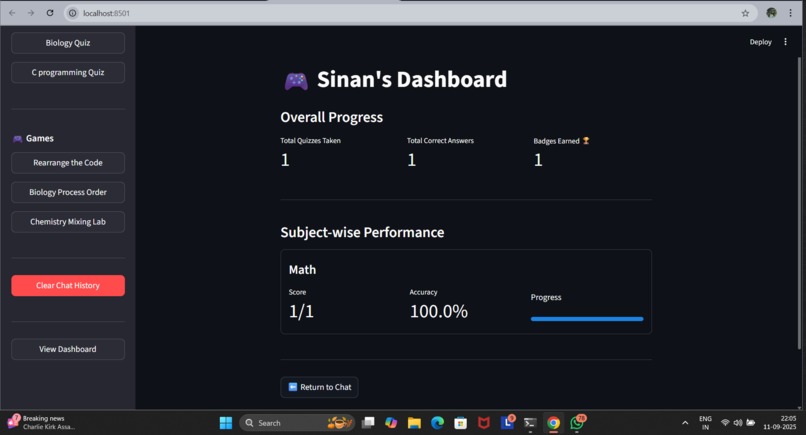Image resolution: width=806 pixels, height=435 pixels.
Task: Click the trophy icon next to Badges Earned
Action: pyautogui.click(x=585, y=141)
